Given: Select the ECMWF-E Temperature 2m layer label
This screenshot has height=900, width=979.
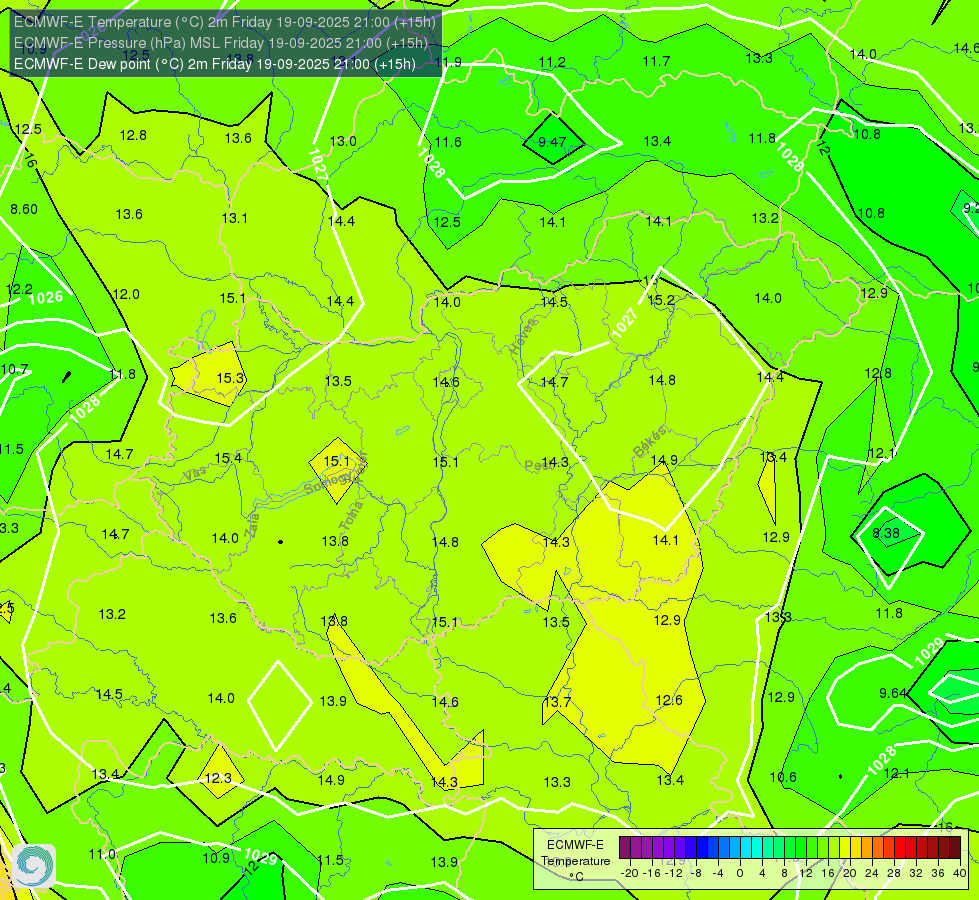Looking at the screenshot, I should coord(225,22).
